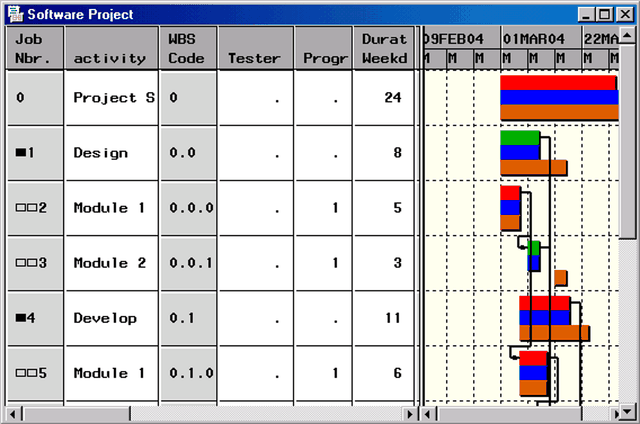Image resolution: width=640 pixels, height=424 pixels.
Task: Select job number 0 row header
Action: [x=35, y=98]
